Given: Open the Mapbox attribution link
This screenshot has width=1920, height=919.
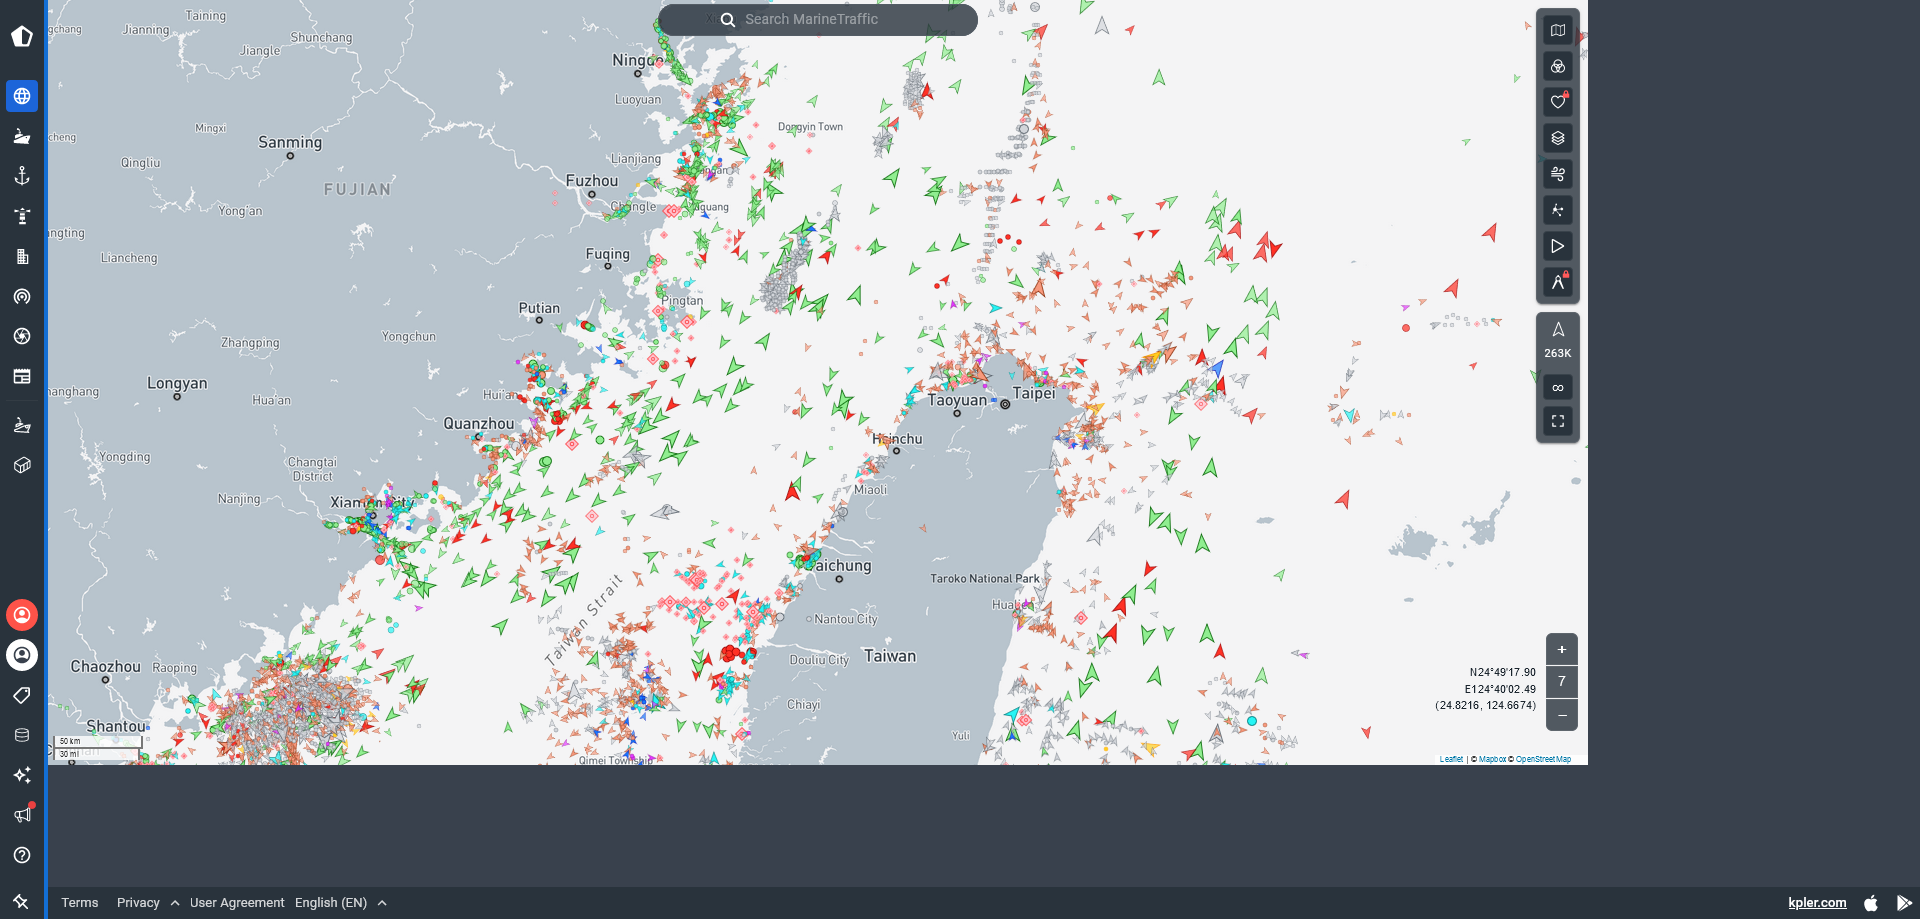Looking at the screenshot, I should (x=1492, y=759).
